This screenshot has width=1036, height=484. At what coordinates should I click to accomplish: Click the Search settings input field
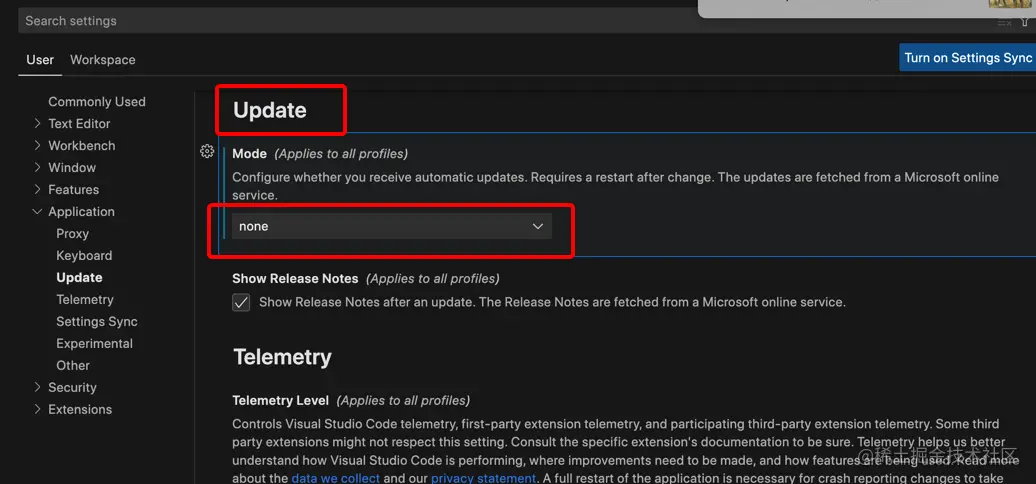400,21
